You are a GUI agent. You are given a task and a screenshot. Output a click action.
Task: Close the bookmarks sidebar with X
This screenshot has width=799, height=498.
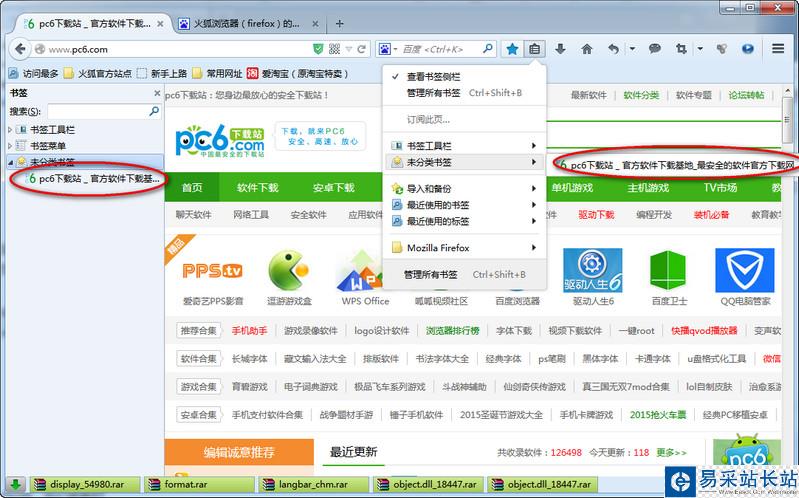click(157, 93)
